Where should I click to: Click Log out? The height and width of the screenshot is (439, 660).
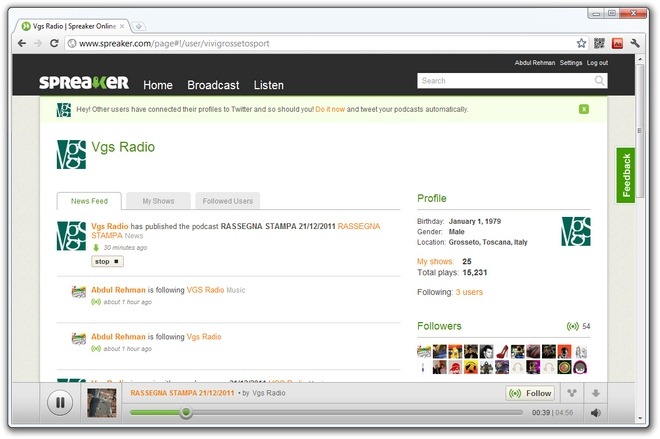[597, 63]
